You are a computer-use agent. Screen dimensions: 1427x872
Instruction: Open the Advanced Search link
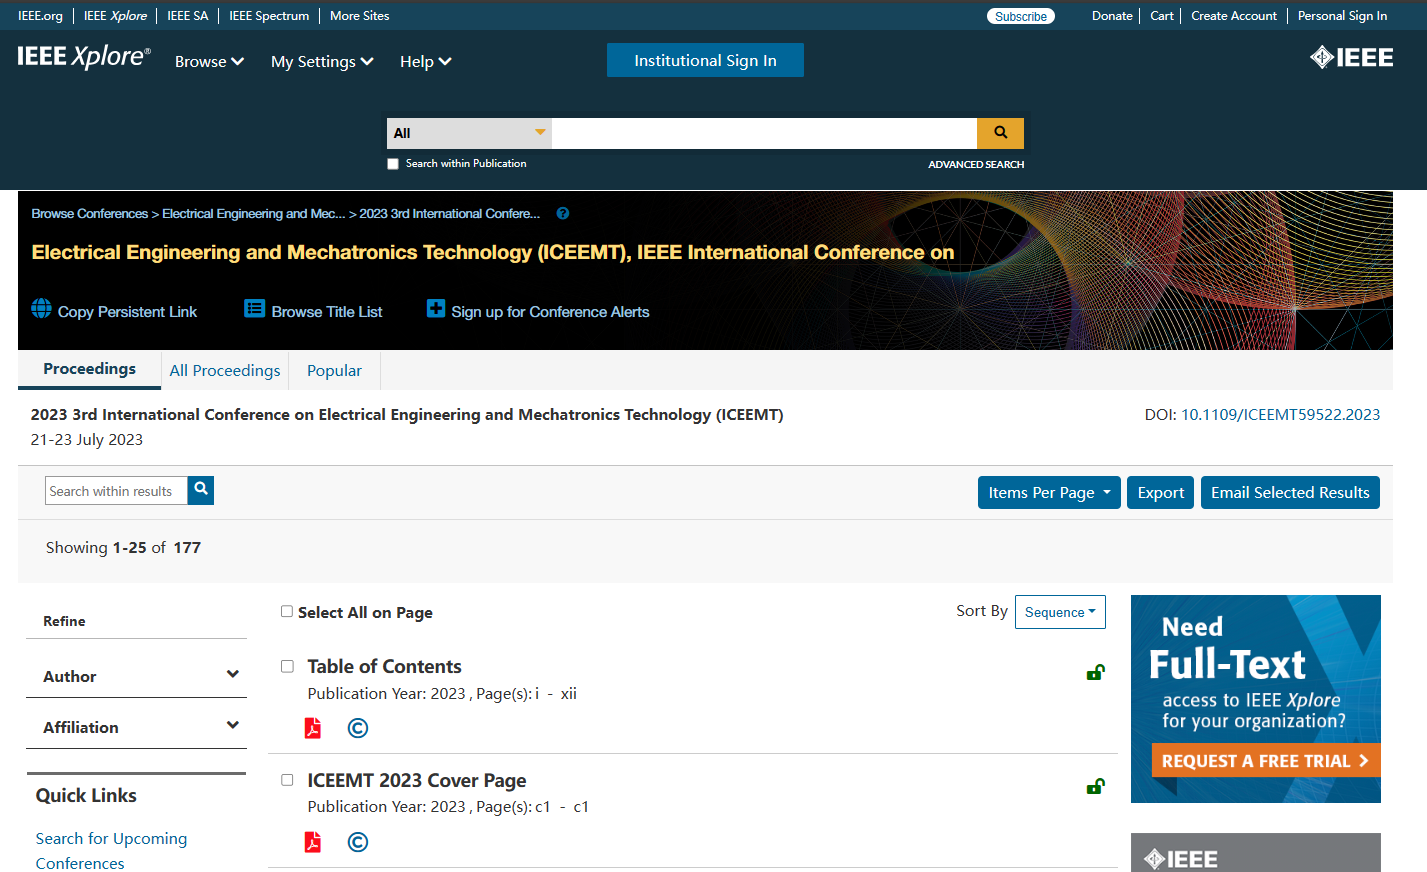[976, 164]
